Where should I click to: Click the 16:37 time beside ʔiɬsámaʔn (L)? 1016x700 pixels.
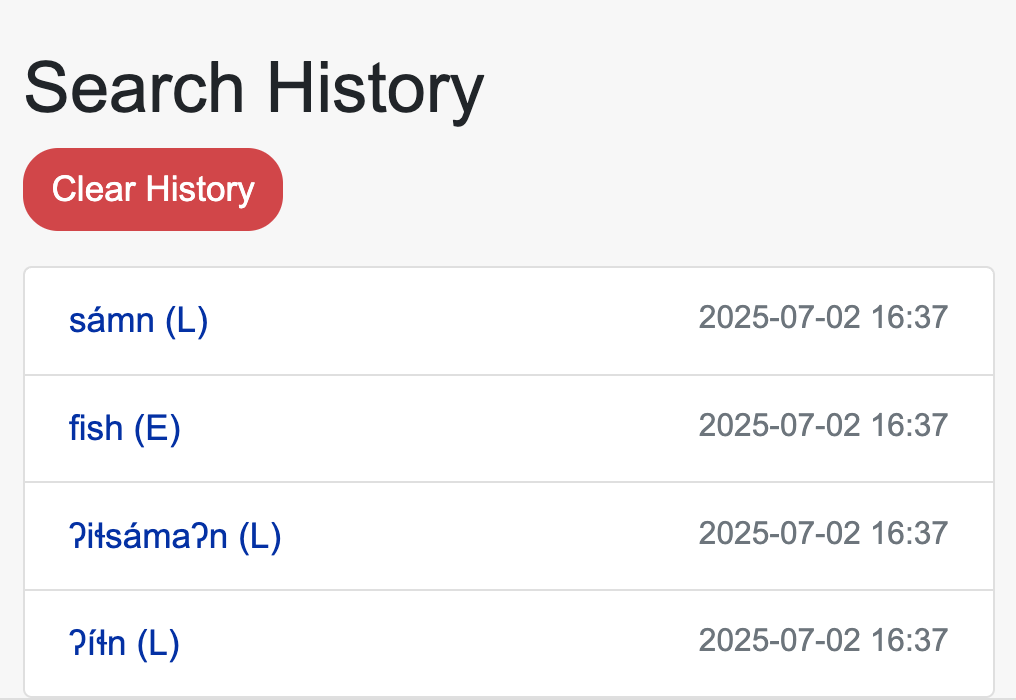(909, 533)
